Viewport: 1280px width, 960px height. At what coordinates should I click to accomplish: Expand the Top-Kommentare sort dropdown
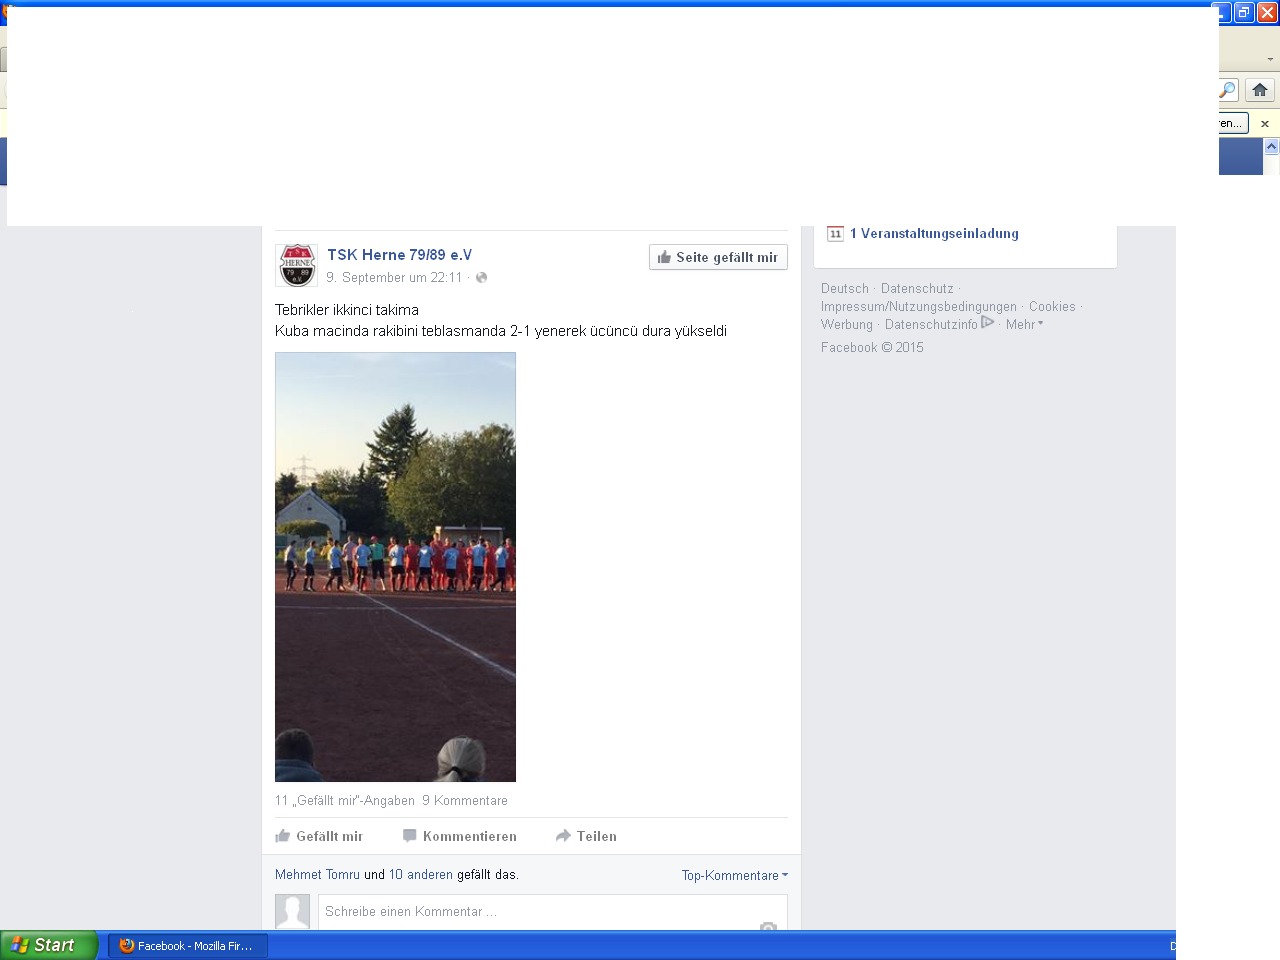pos(735,876)
